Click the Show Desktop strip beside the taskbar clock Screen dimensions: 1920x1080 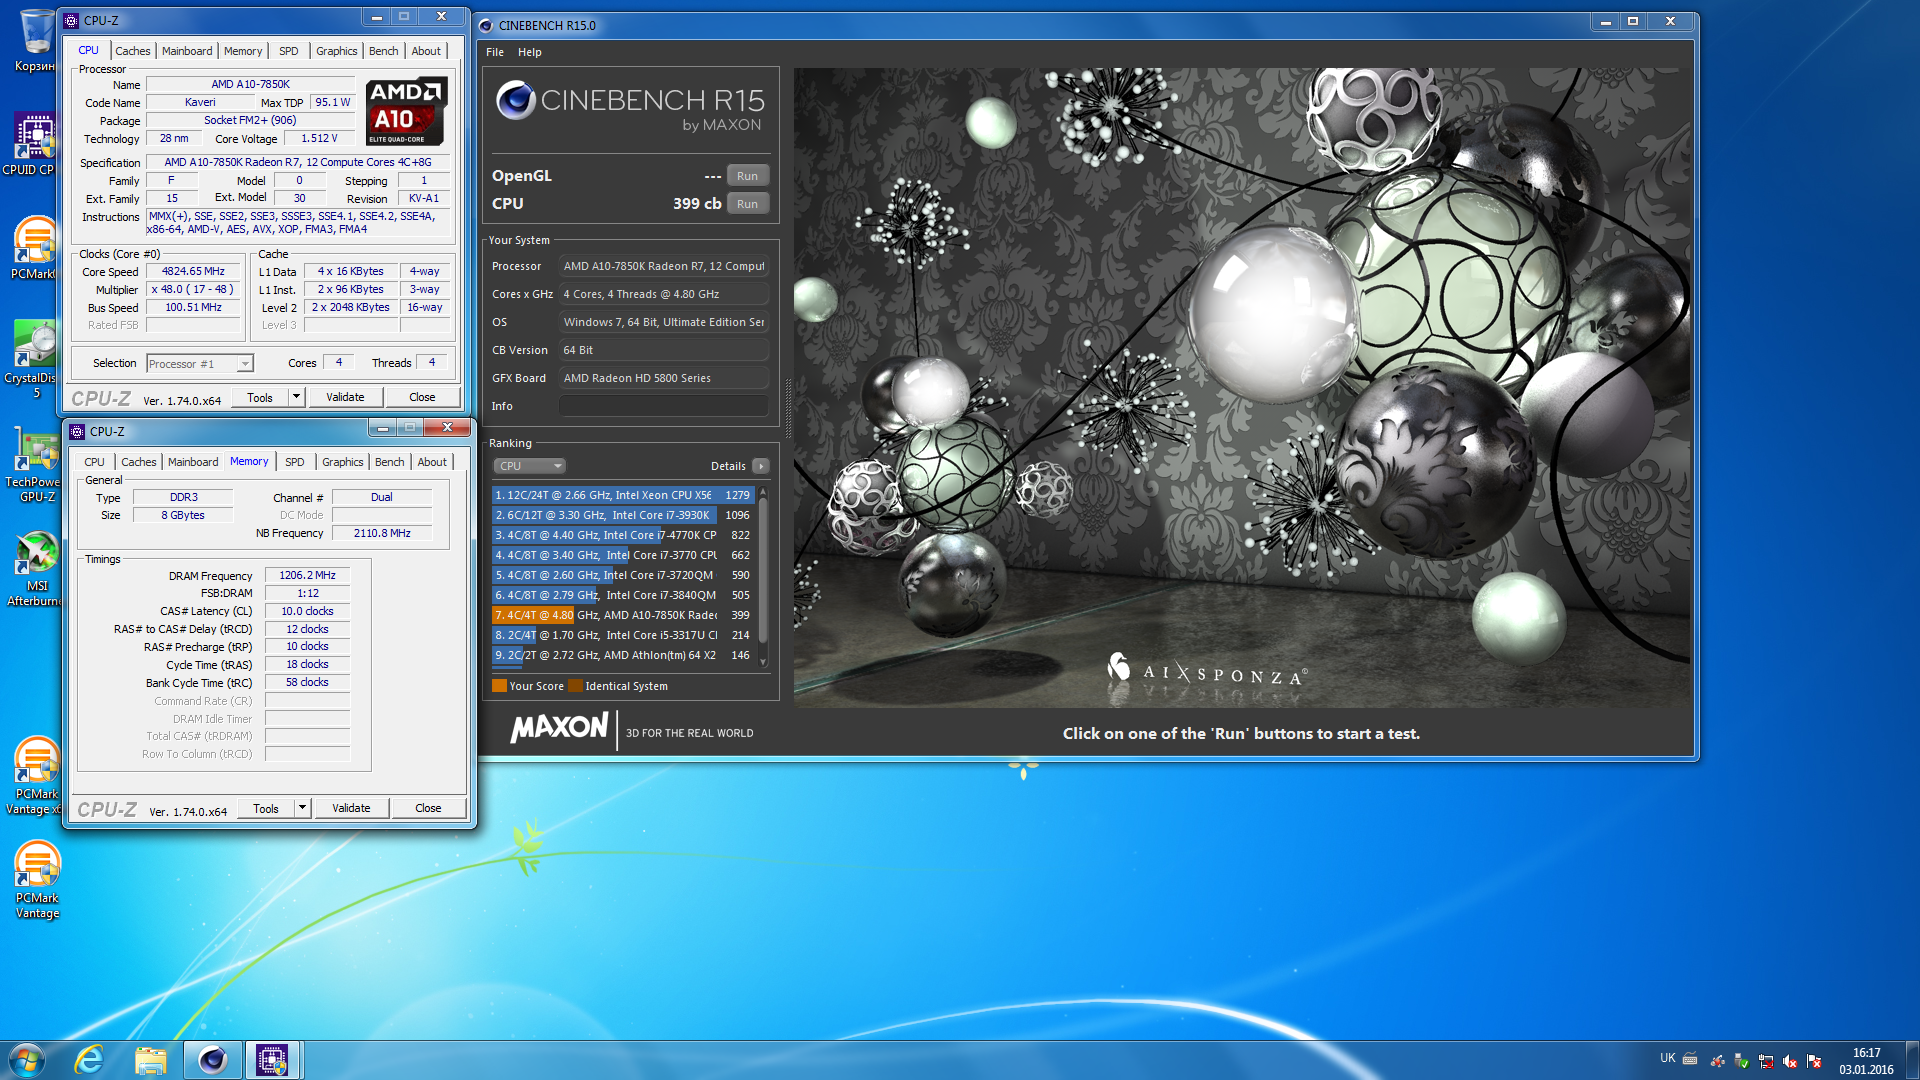coord(1912,1061)
